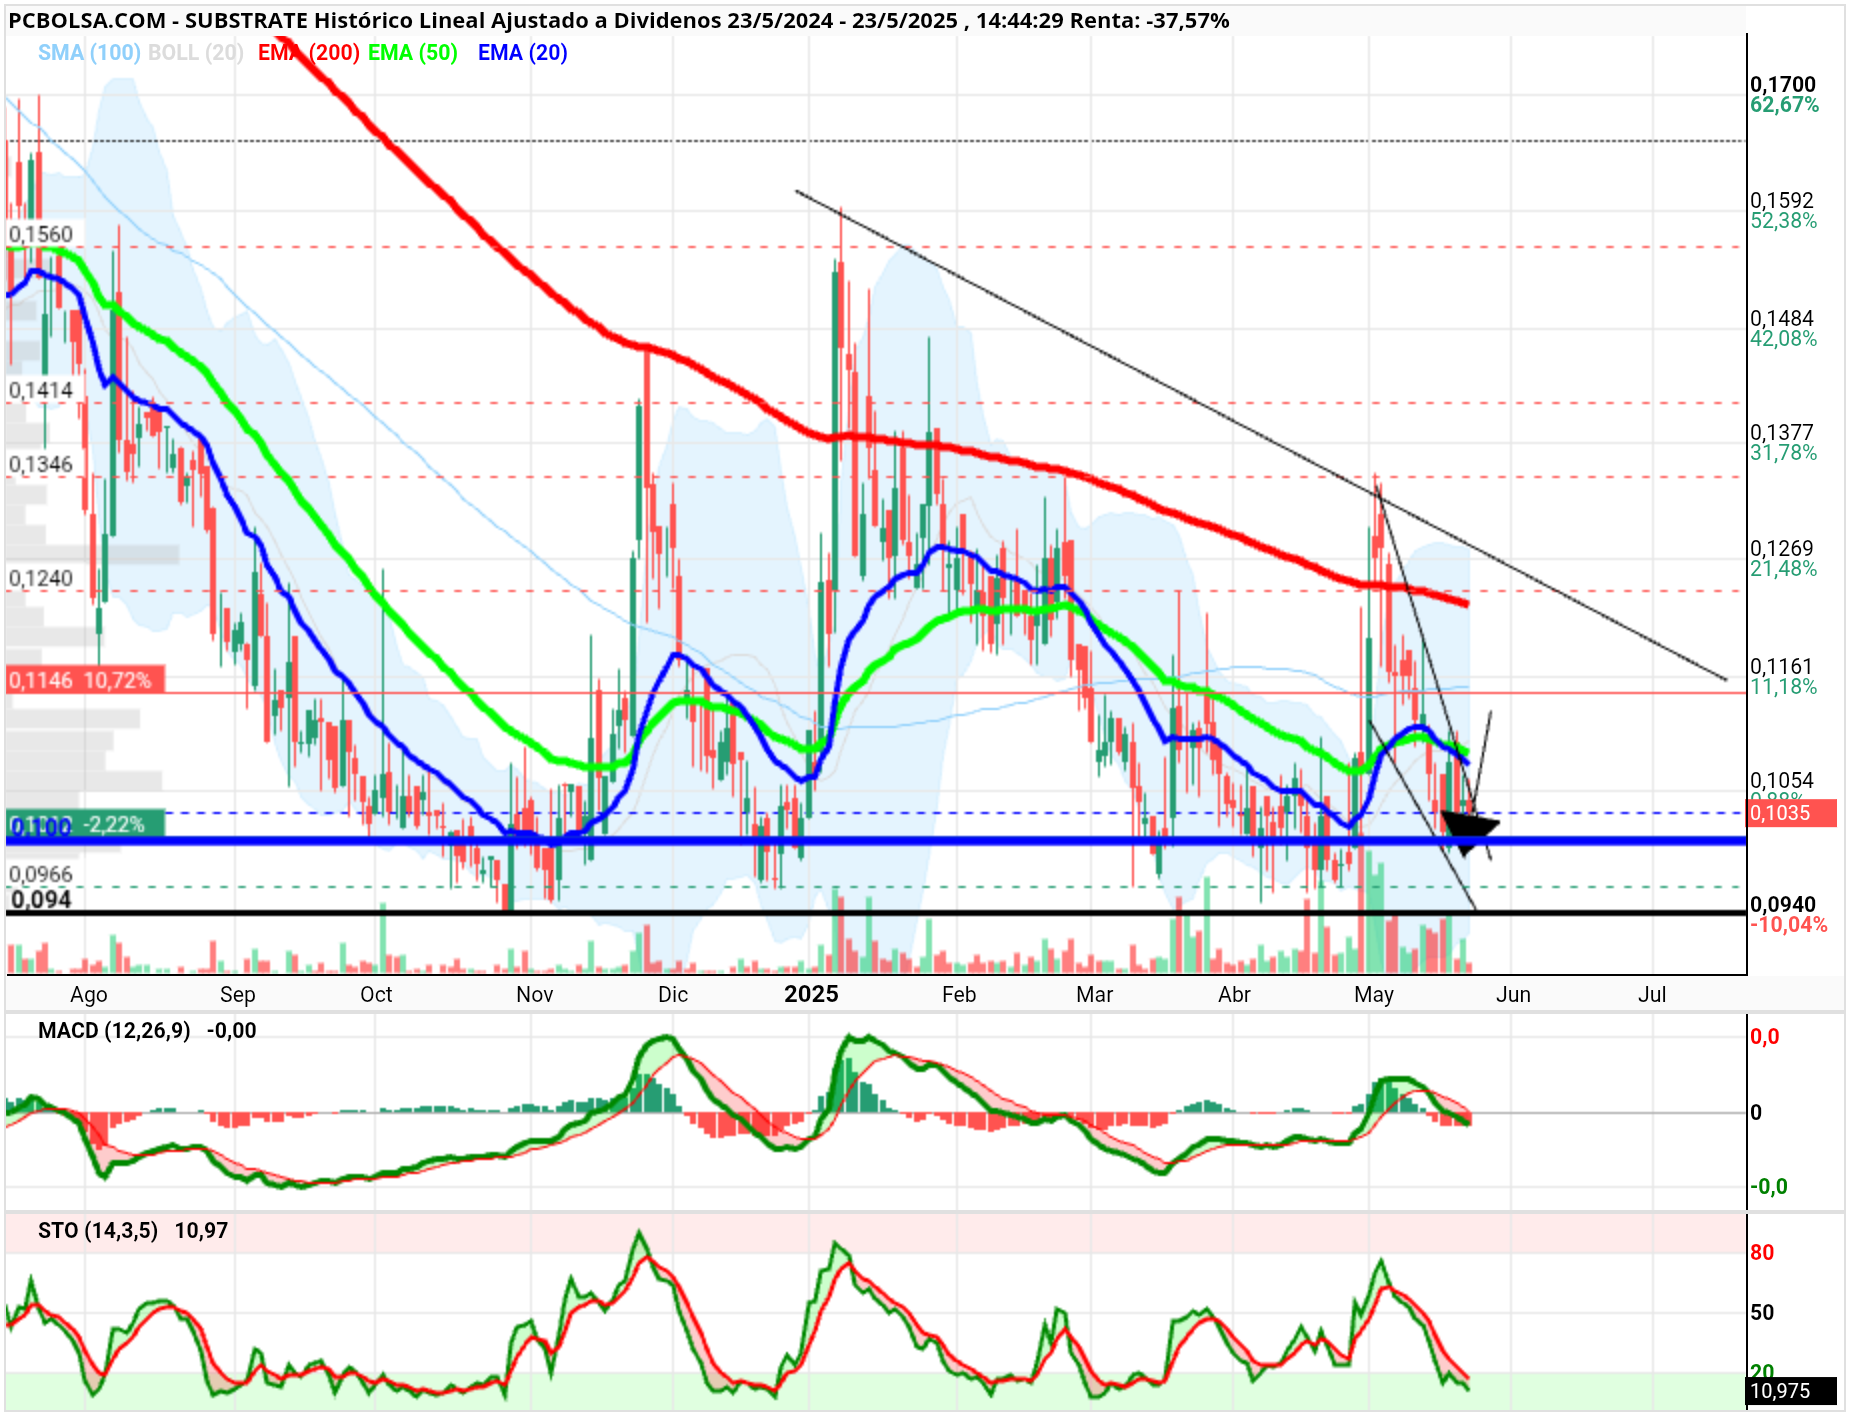Viewport: 1850px width, 1416px height.
Task: Click the 0,1484 price axis label
Action: click(1782, 318)
